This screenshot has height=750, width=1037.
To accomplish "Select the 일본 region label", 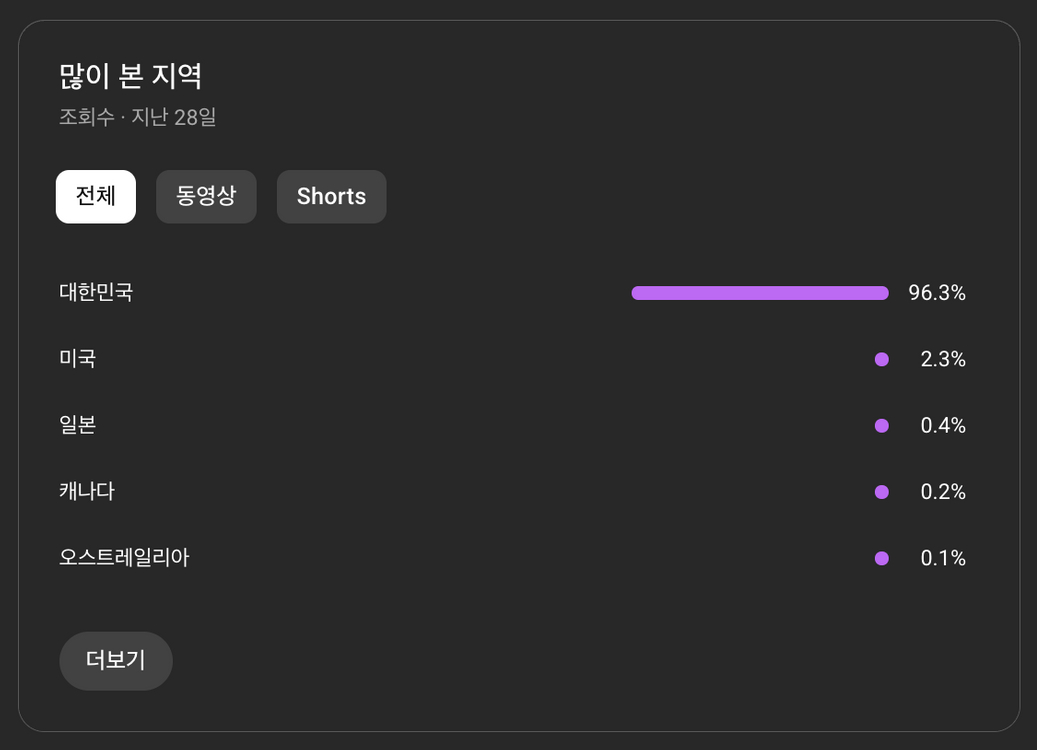I will (x=76, y=425).
